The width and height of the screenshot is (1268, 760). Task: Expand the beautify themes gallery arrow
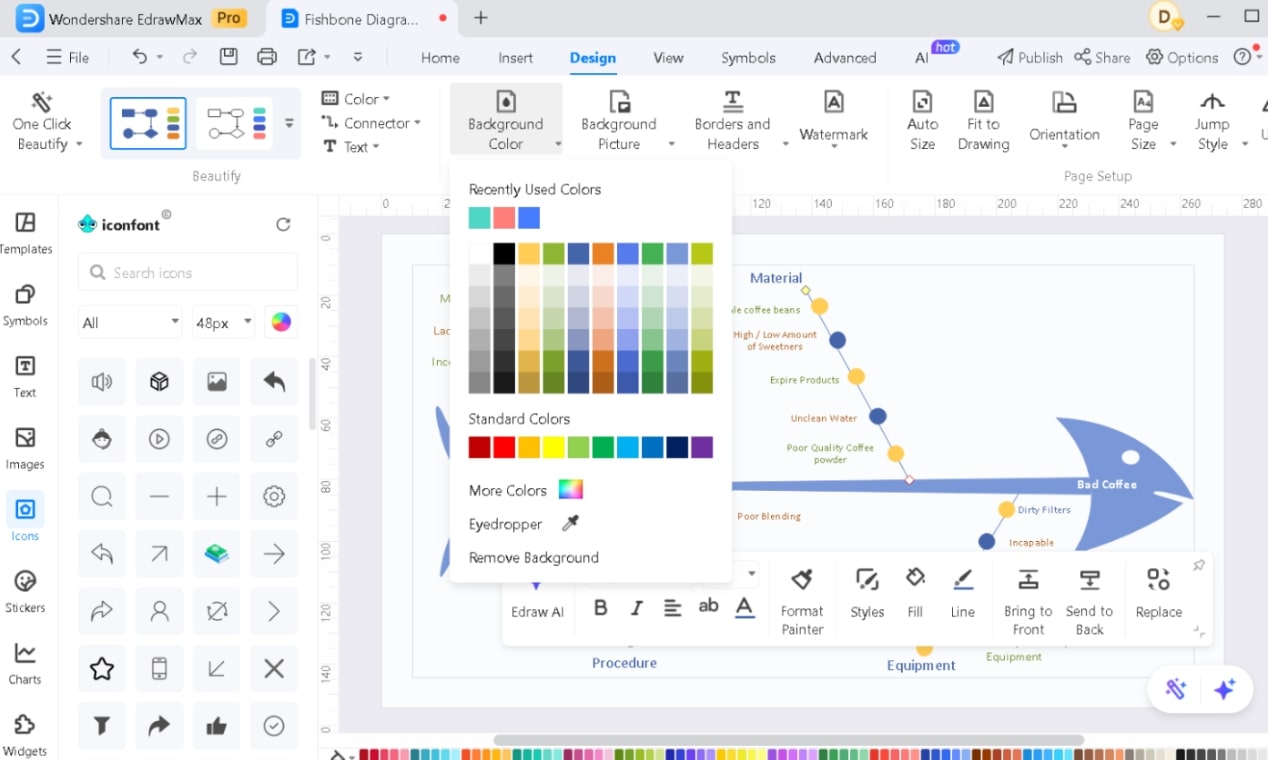pos(289,124)
